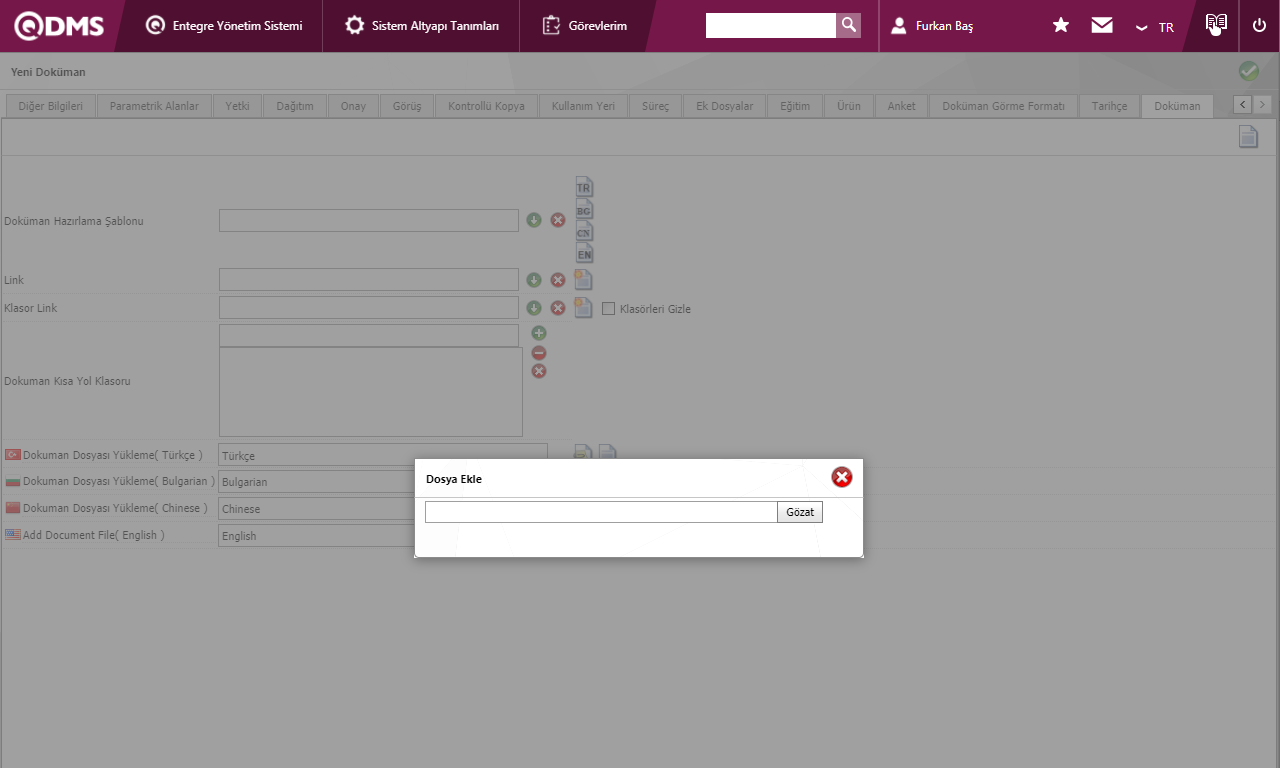
Task: Open the Görevlerim menu
Action: point(585,26)
